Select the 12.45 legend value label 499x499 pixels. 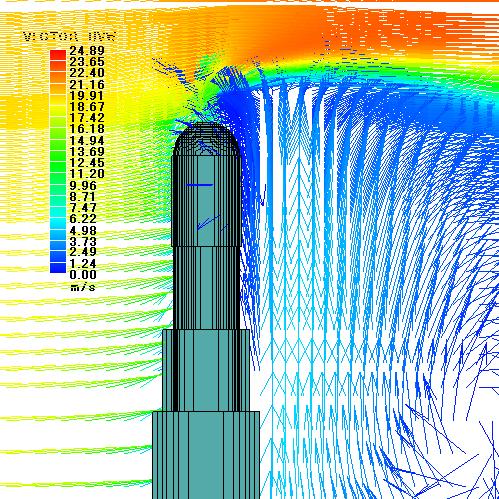87,163
